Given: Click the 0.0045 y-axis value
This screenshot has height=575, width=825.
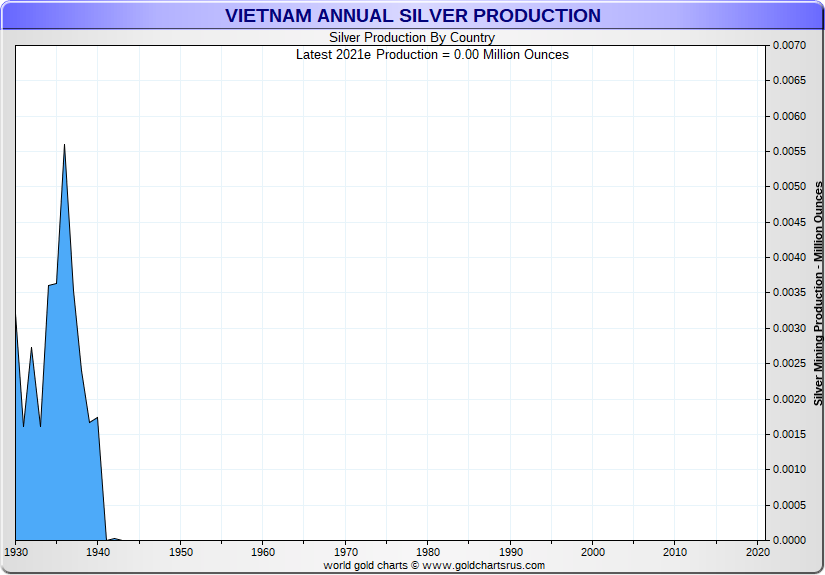Looking at the screenshot, I should point(789,222).
